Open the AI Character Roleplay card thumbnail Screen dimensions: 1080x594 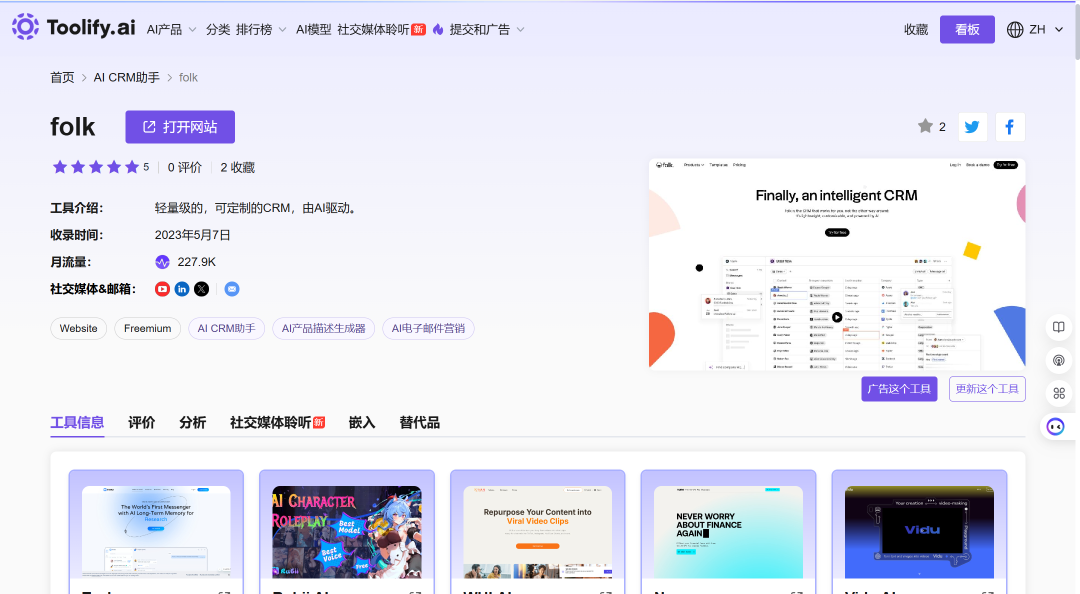point(347,532)
